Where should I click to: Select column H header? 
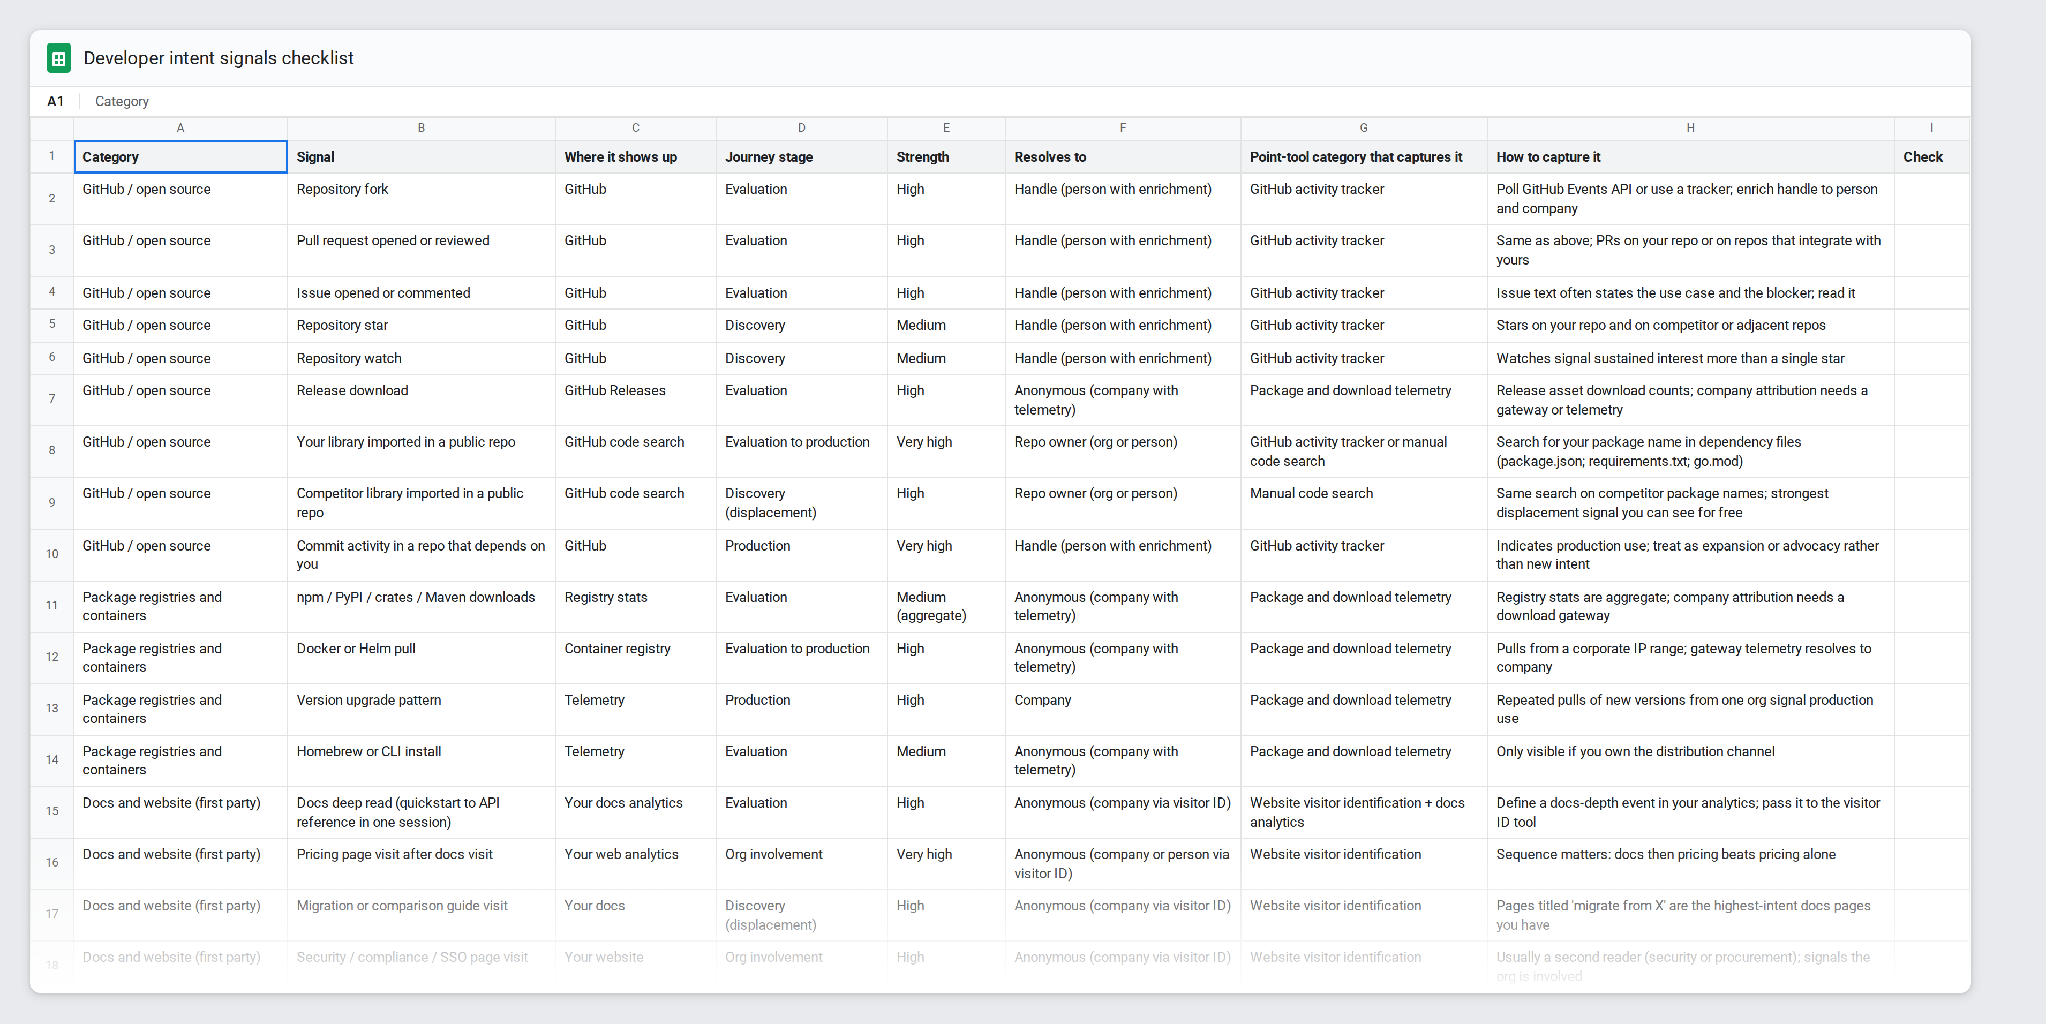pyautogui.click(x=1690, y=128)
